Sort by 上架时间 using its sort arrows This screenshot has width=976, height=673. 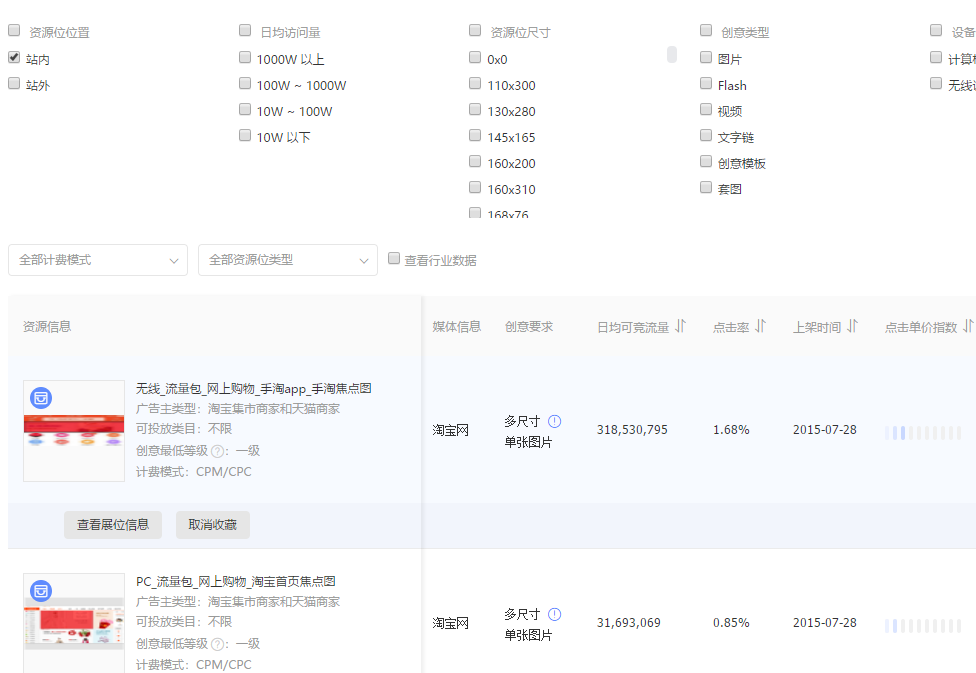(852, 326)
